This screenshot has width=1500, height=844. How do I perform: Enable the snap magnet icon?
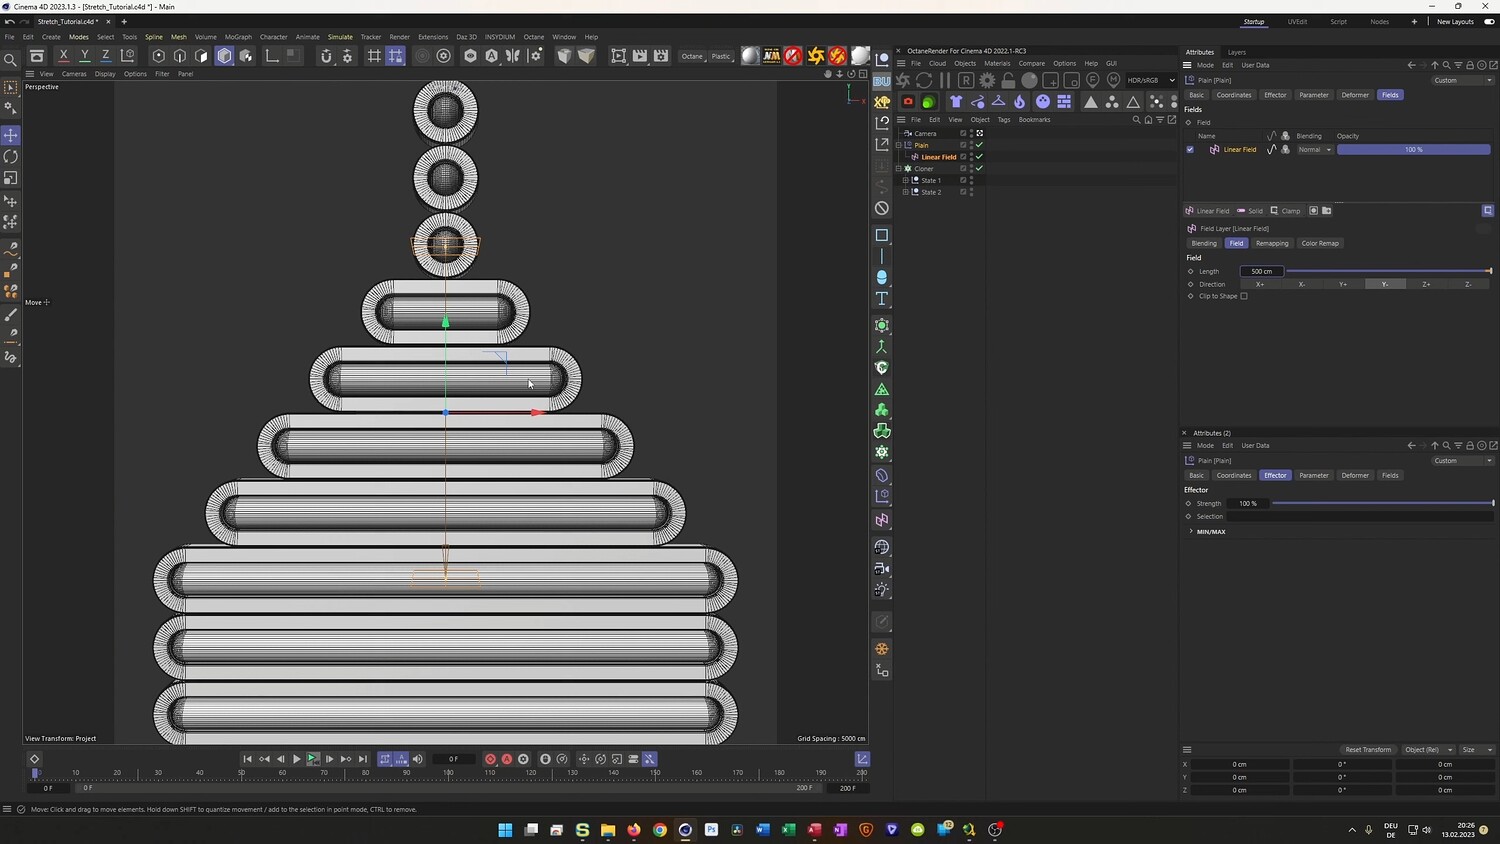326,56
